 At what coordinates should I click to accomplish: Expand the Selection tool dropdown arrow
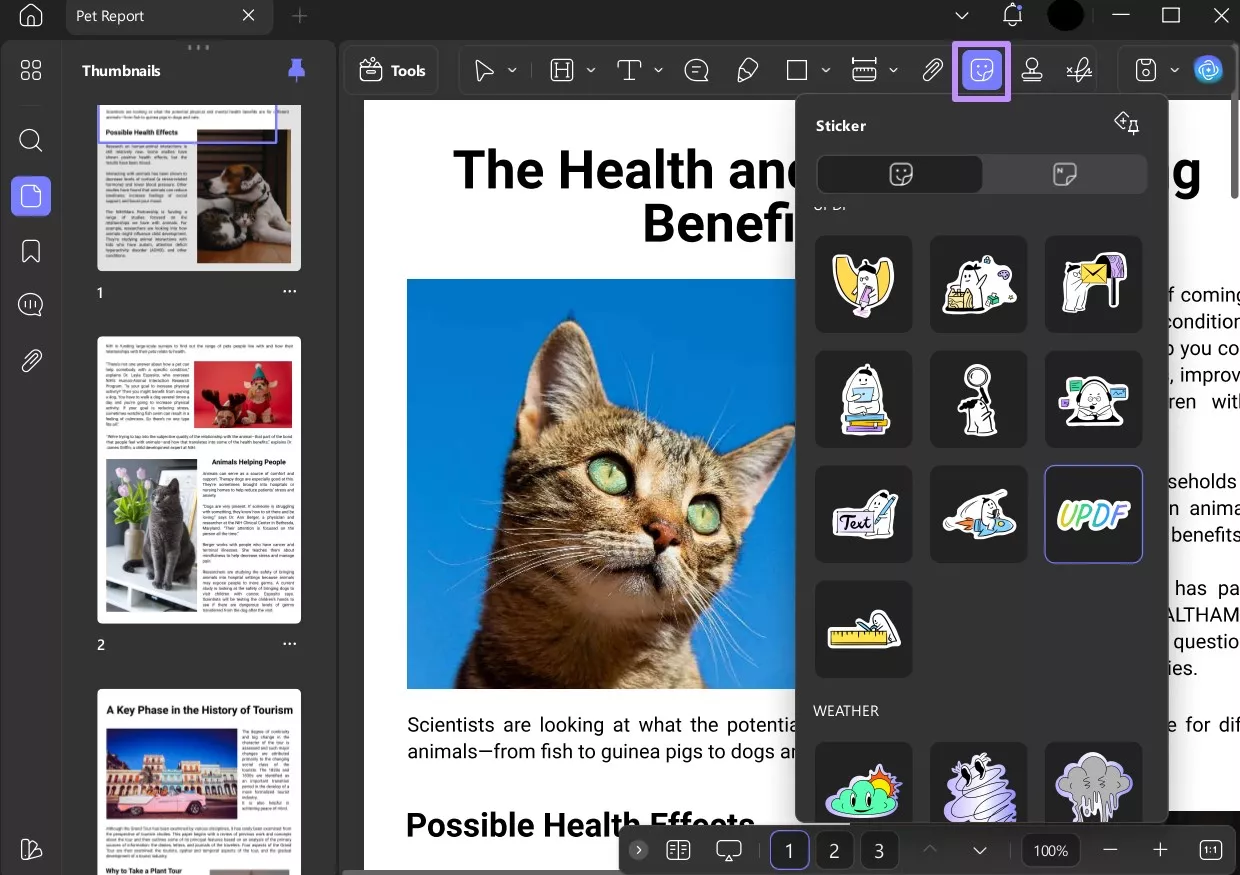512,70
